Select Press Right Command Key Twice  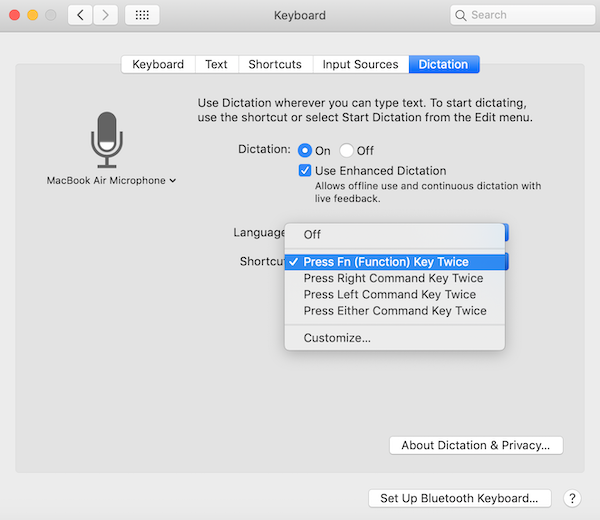click(393, 278)
